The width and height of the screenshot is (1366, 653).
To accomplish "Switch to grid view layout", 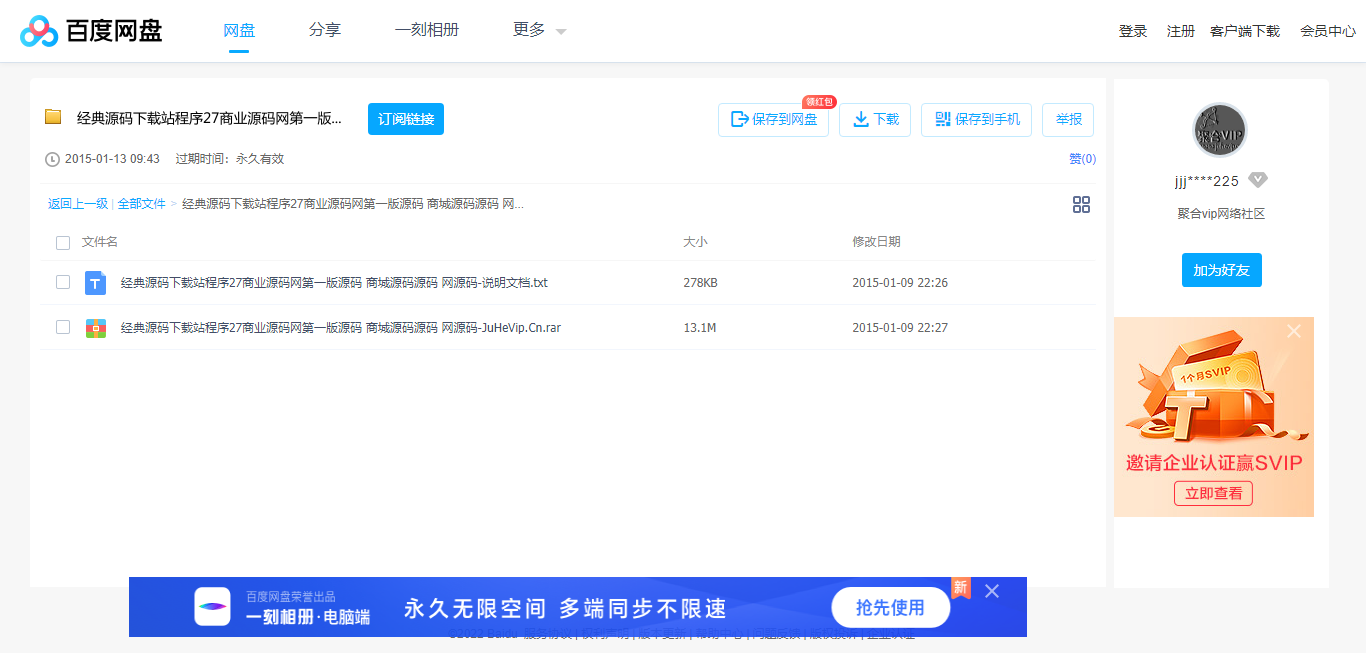I will pyautogui.click(x=1081, y=204).
